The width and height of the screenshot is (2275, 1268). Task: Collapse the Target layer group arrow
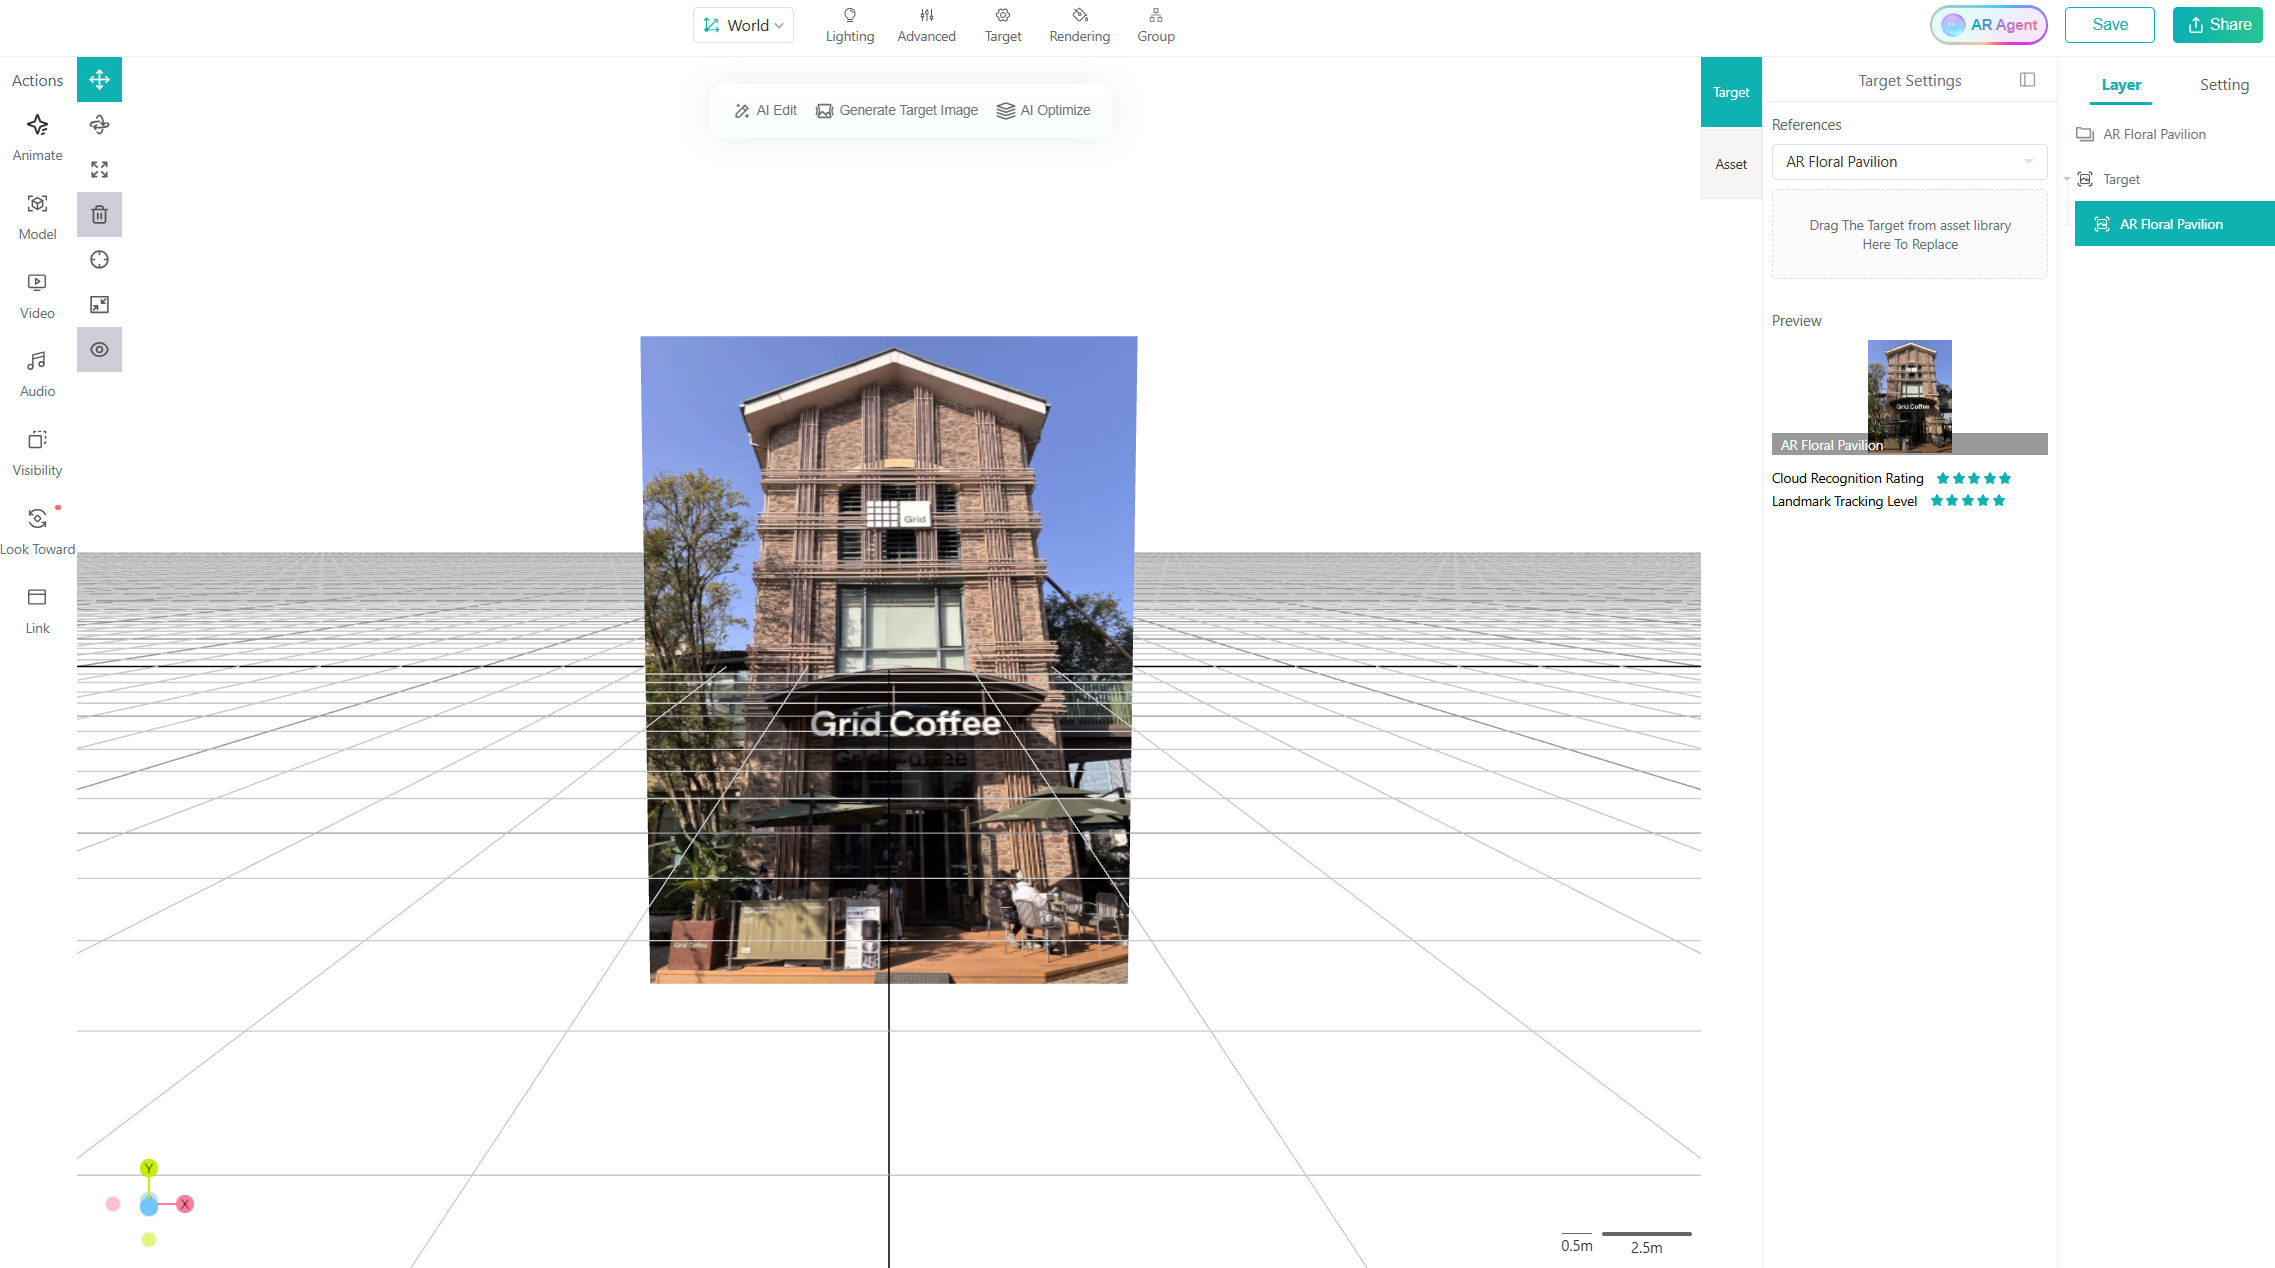2067,179
